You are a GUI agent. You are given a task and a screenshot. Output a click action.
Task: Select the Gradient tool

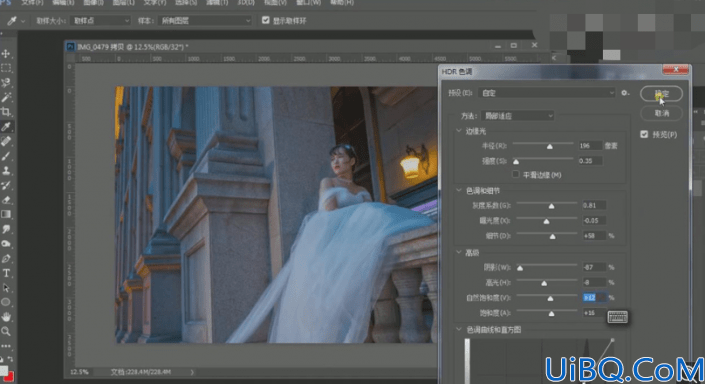click(x=6, y=214)
